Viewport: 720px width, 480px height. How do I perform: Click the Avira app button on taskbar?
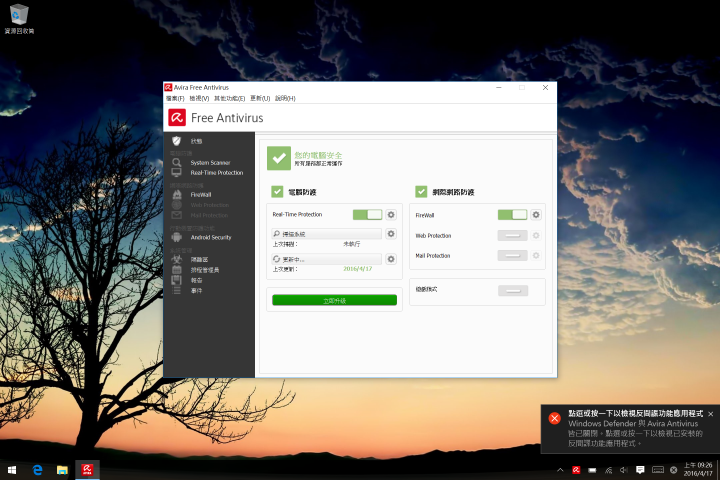[87, 470]
